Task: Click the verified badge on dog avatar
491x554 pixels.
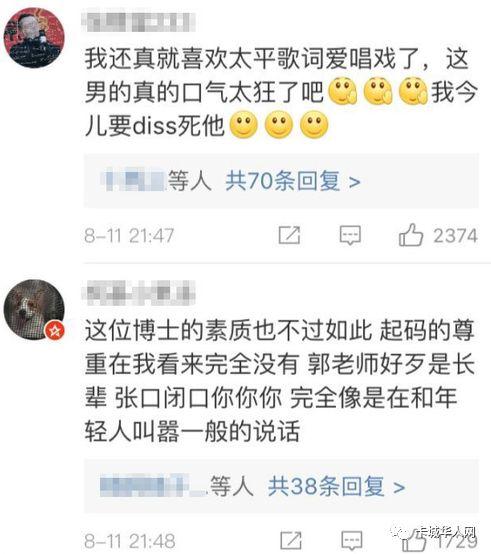Action: pos(55,331)
